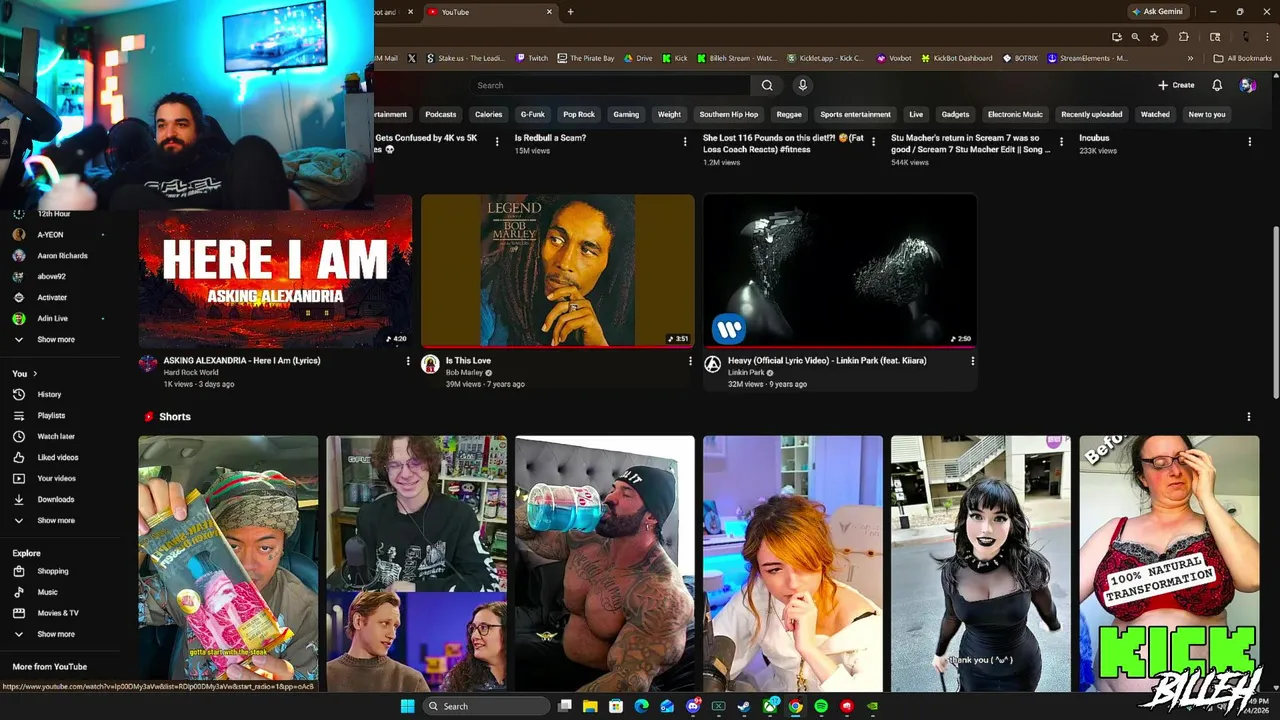This screenshot has width=1280, height=720.
Task: Open the YouTube account avatar menu
Action: pyautogui.click(x=1247, y=85)
